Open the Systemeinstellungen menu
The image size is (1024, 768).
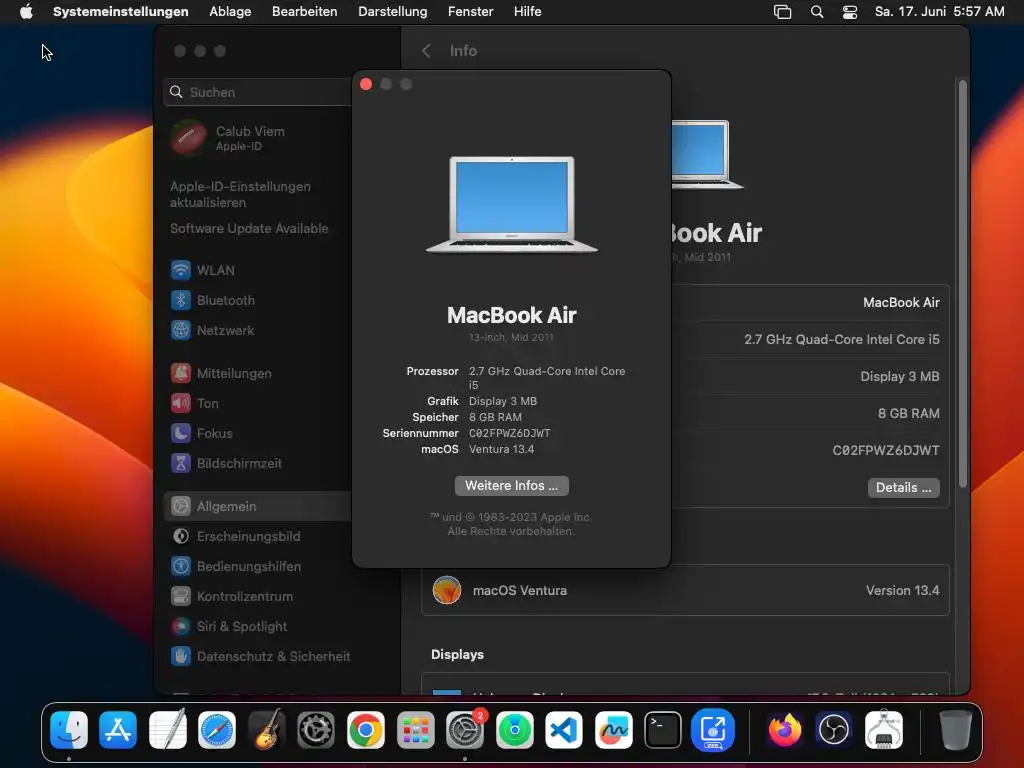coord(120,11)
